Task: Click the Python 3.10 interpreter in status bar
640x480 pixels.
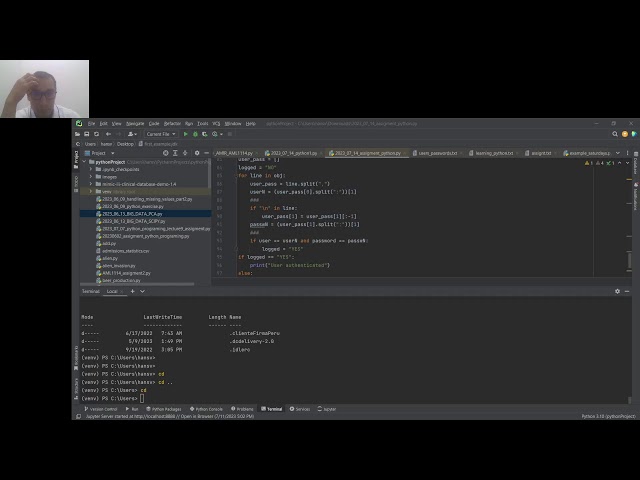Action: [608, 416]
